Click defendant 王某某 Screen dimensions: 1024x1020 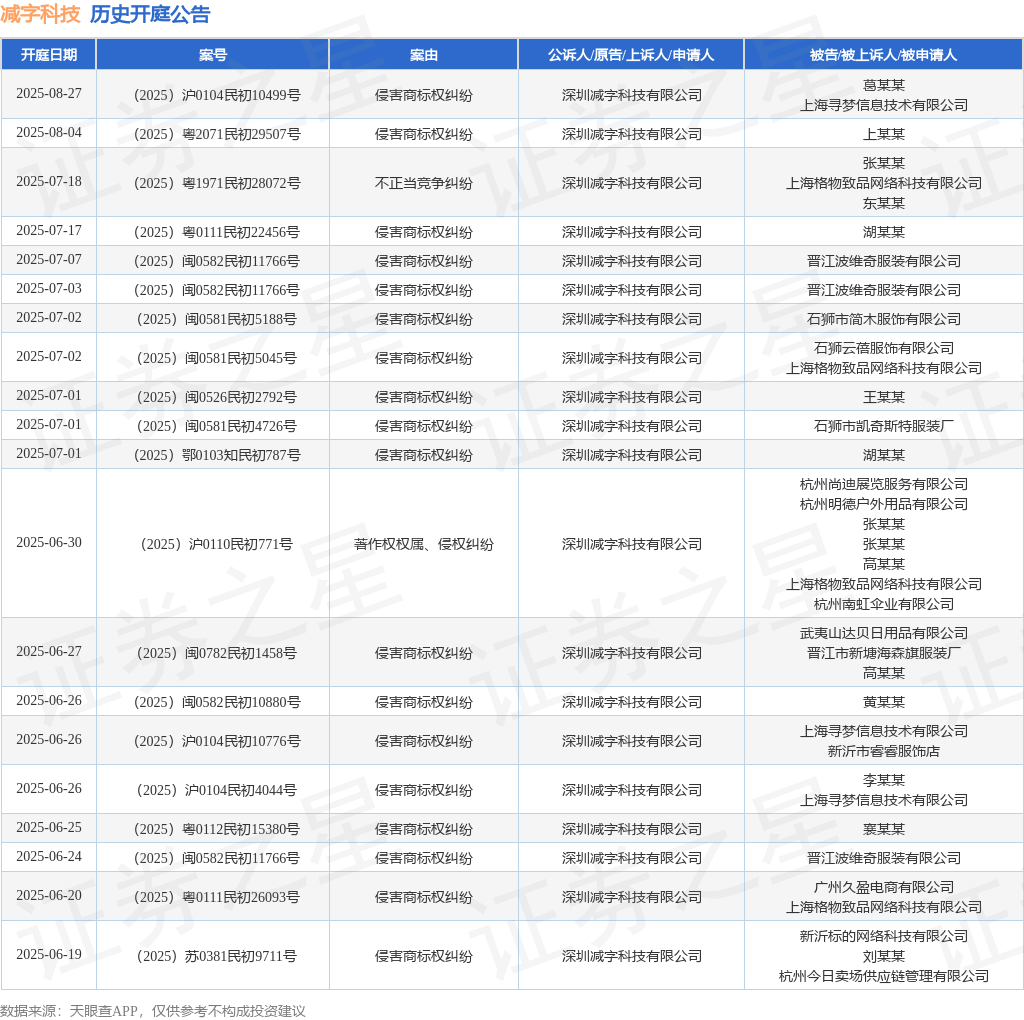coord(884,397)
